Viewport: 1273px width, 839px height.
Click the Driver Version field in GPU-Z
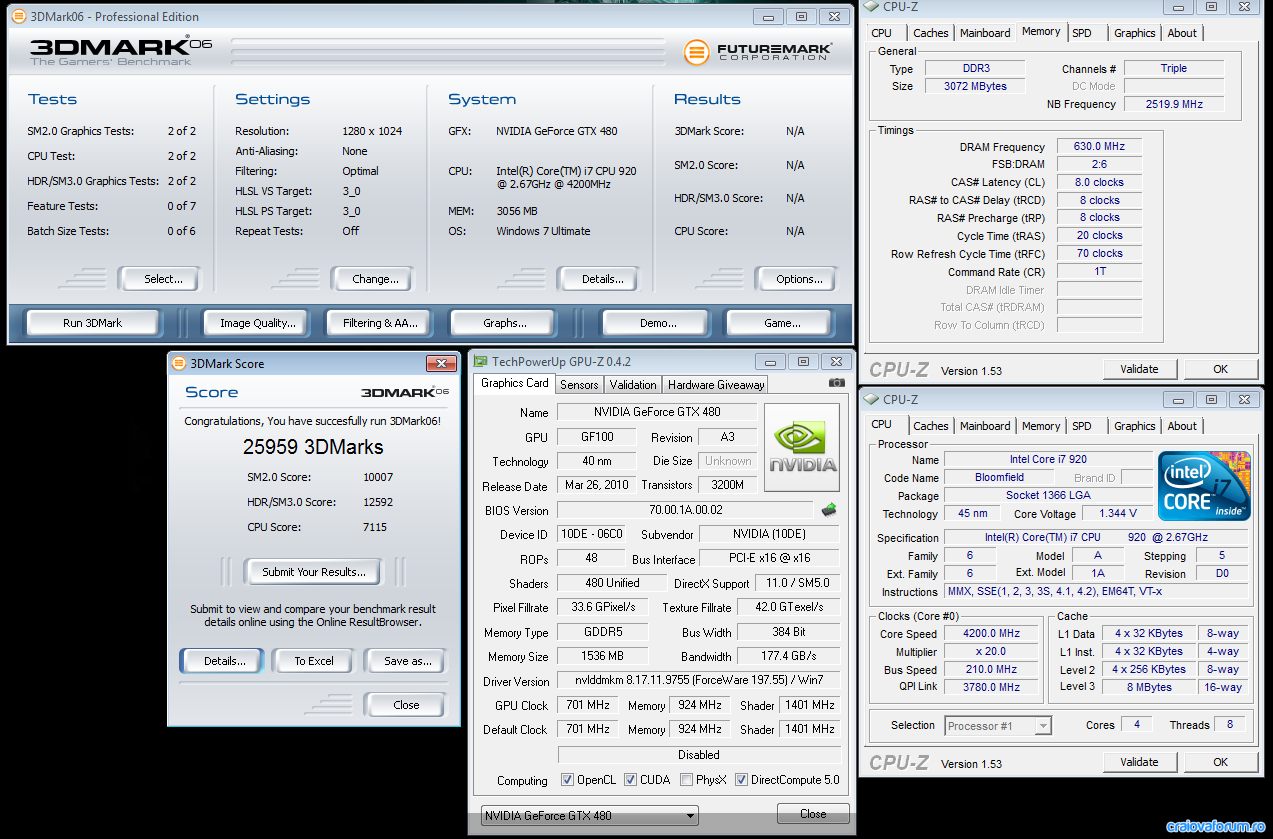[699, 682]
